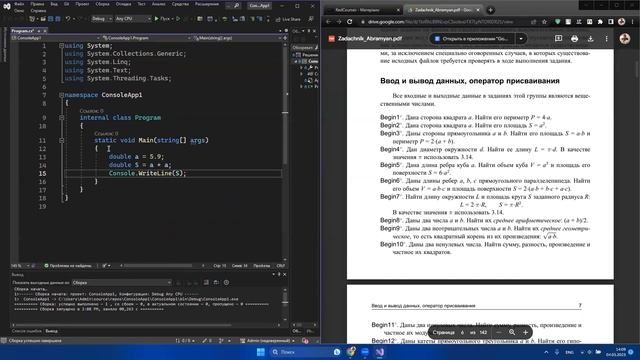Click PDF page number field
640x360 pixels.
click(x=462, y=332)
